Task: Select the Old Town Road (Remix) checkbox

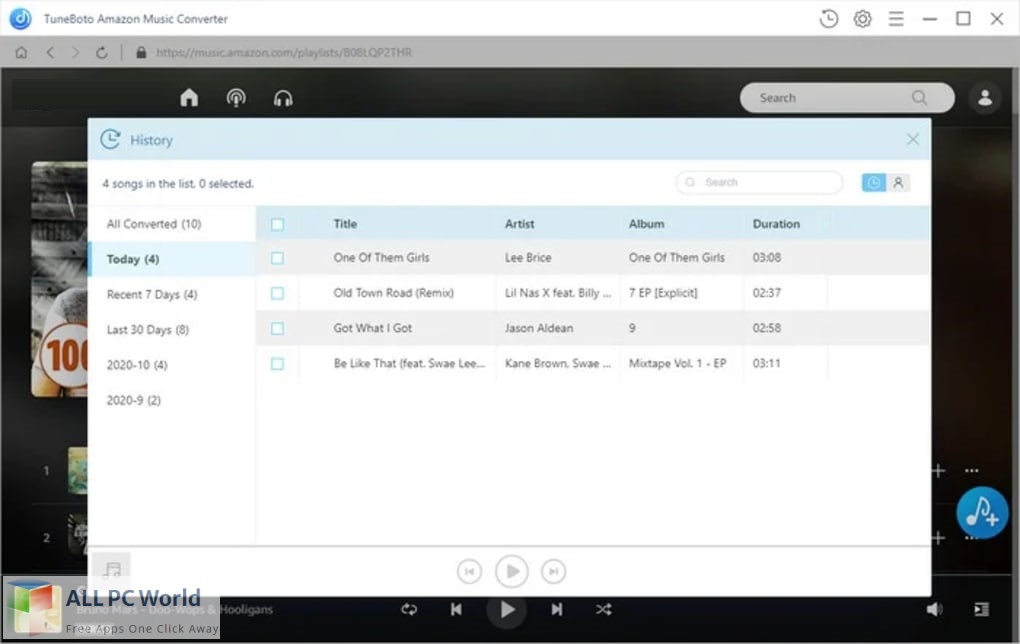Action: [x=277, y=293]
